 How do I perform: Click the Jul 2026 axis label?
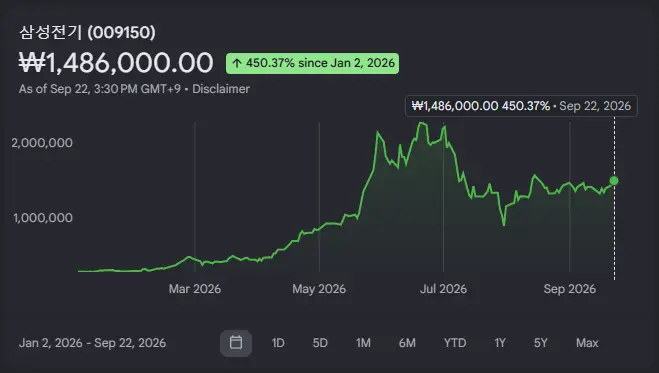point(443,289)
